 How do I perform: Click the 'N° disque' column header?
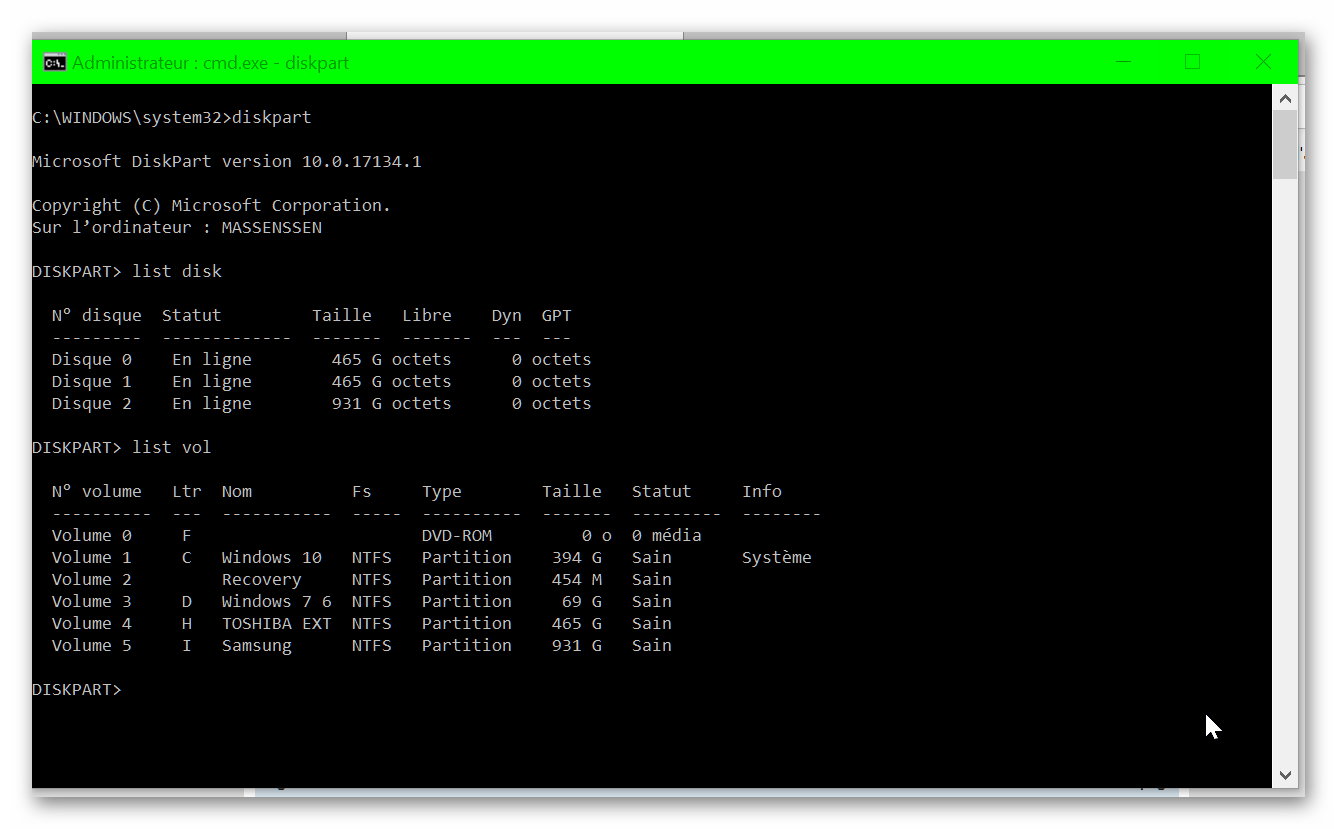coord(97,316)
